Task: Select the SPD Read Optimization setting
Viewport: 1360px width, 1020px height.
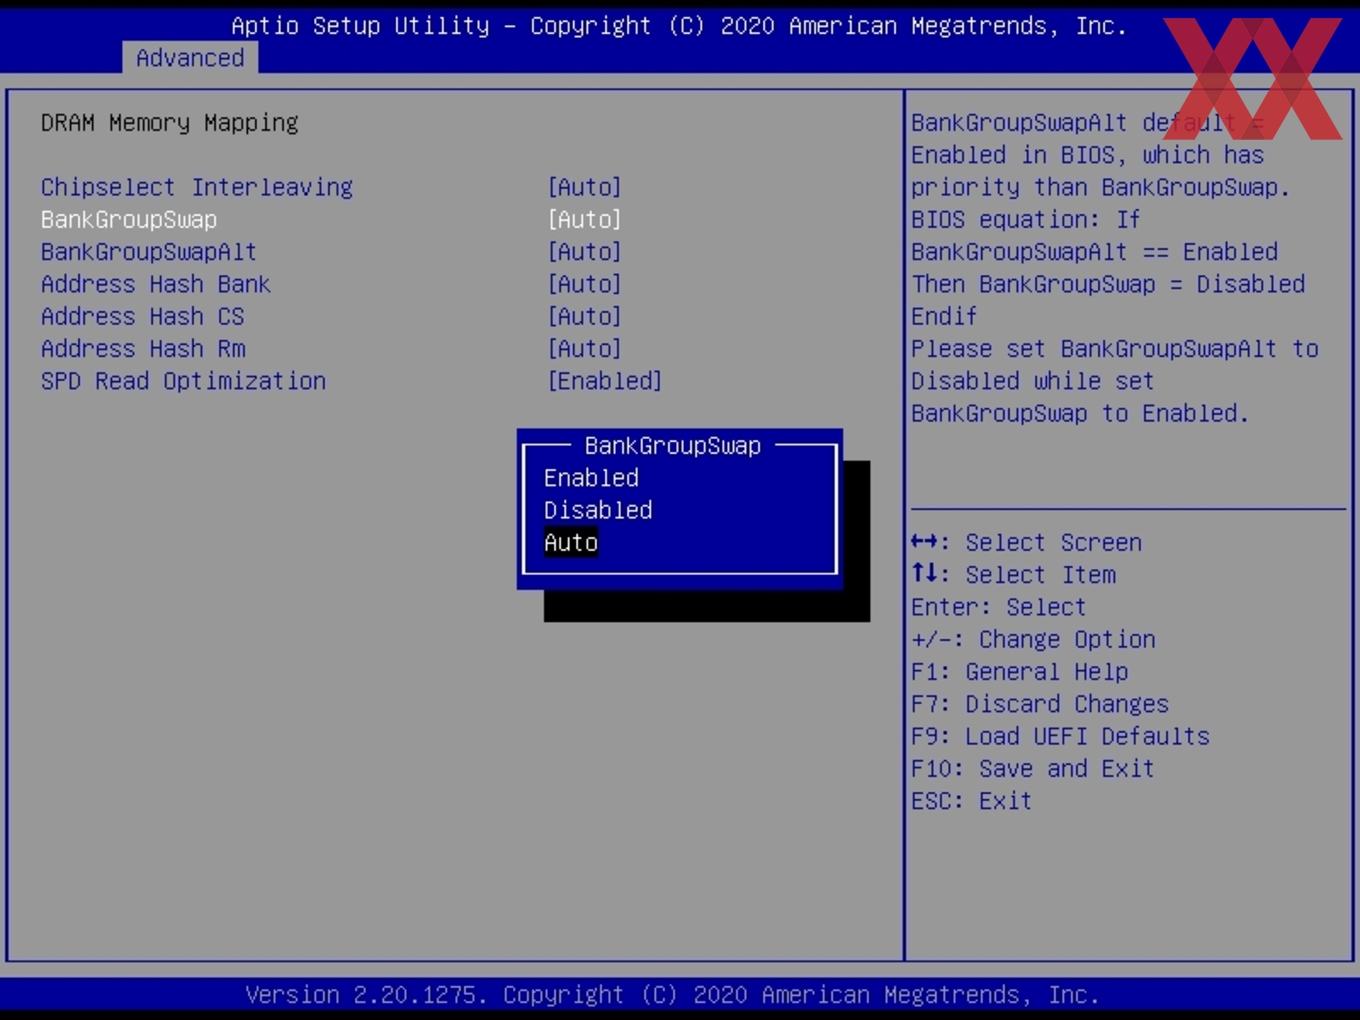Action: tap(183, 381)
